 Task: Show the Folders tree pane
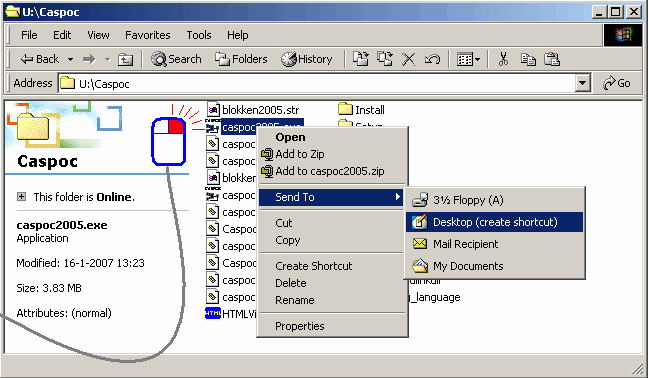pyautogui.click(x=241, y=59)
